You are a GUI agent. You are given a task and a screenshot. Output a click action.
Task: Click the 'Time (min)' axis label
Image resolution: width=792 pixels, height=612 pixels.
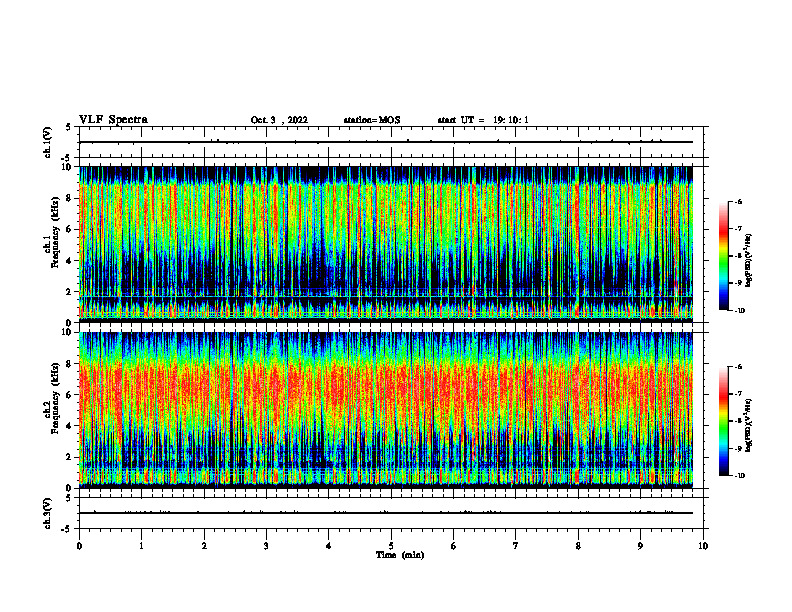400,555
